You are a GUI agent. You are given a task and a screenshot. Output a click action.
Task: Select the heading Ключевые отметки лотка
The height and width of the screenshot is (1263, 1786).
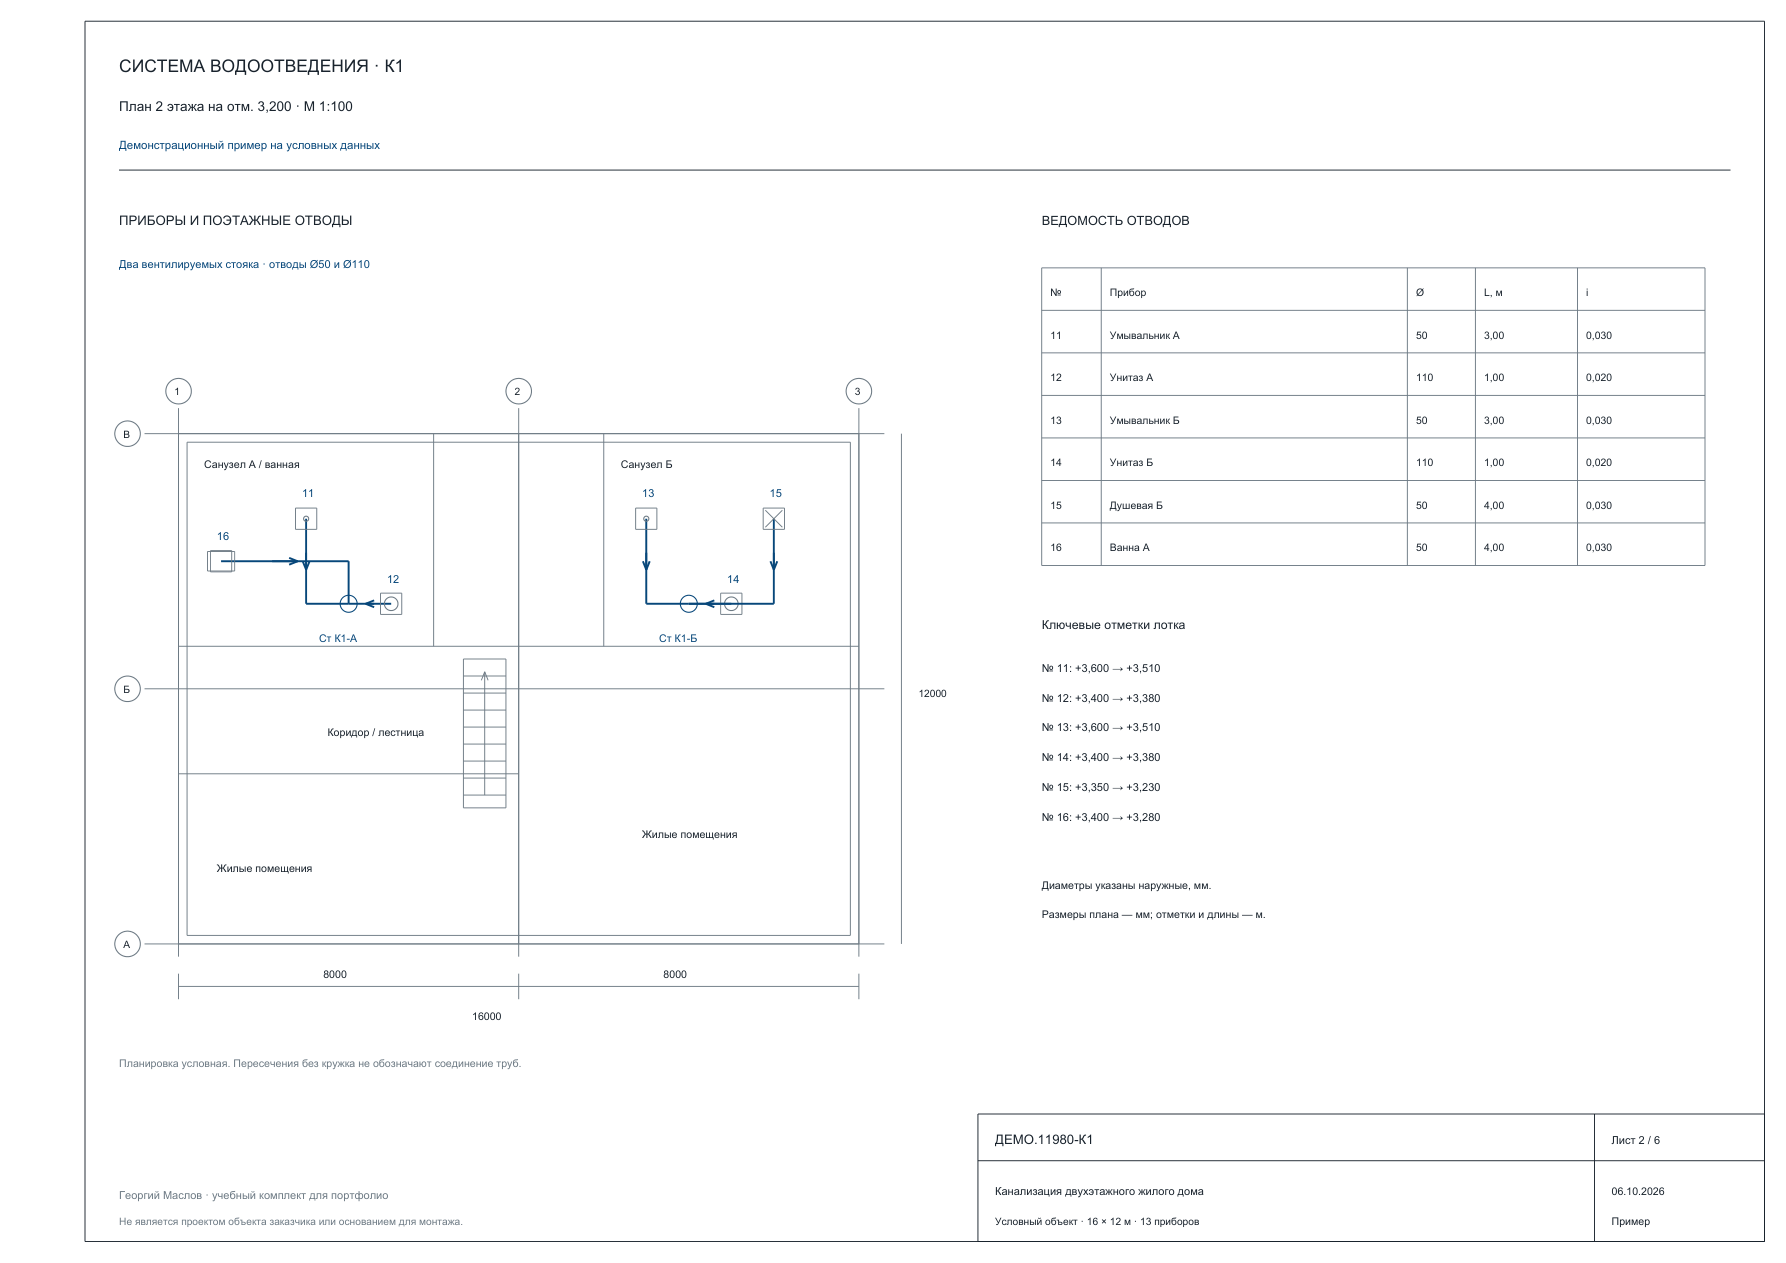point(1113,626)
